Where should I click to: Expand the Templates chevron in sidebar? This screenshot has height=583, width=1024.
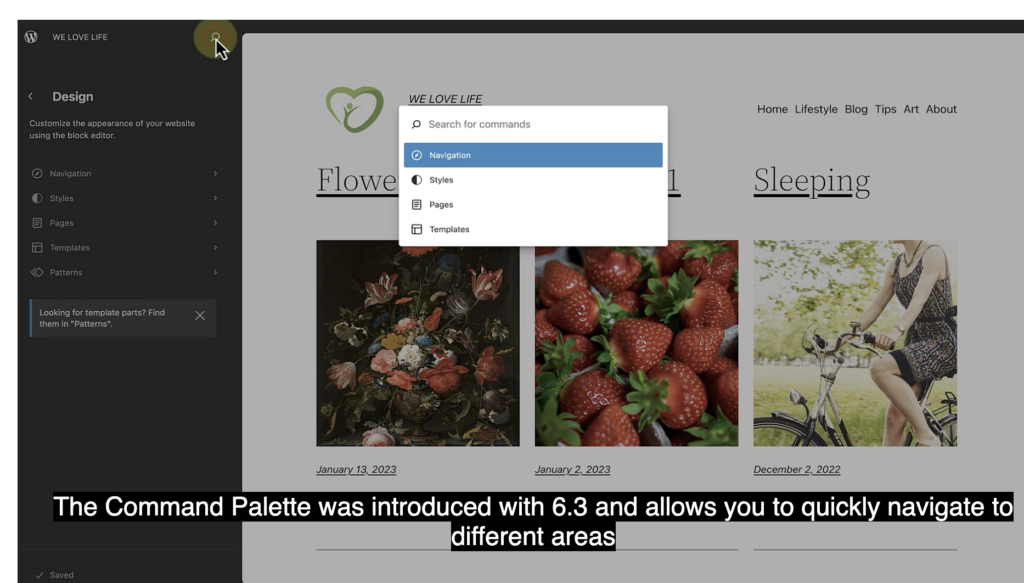click(x=215, y=248)
